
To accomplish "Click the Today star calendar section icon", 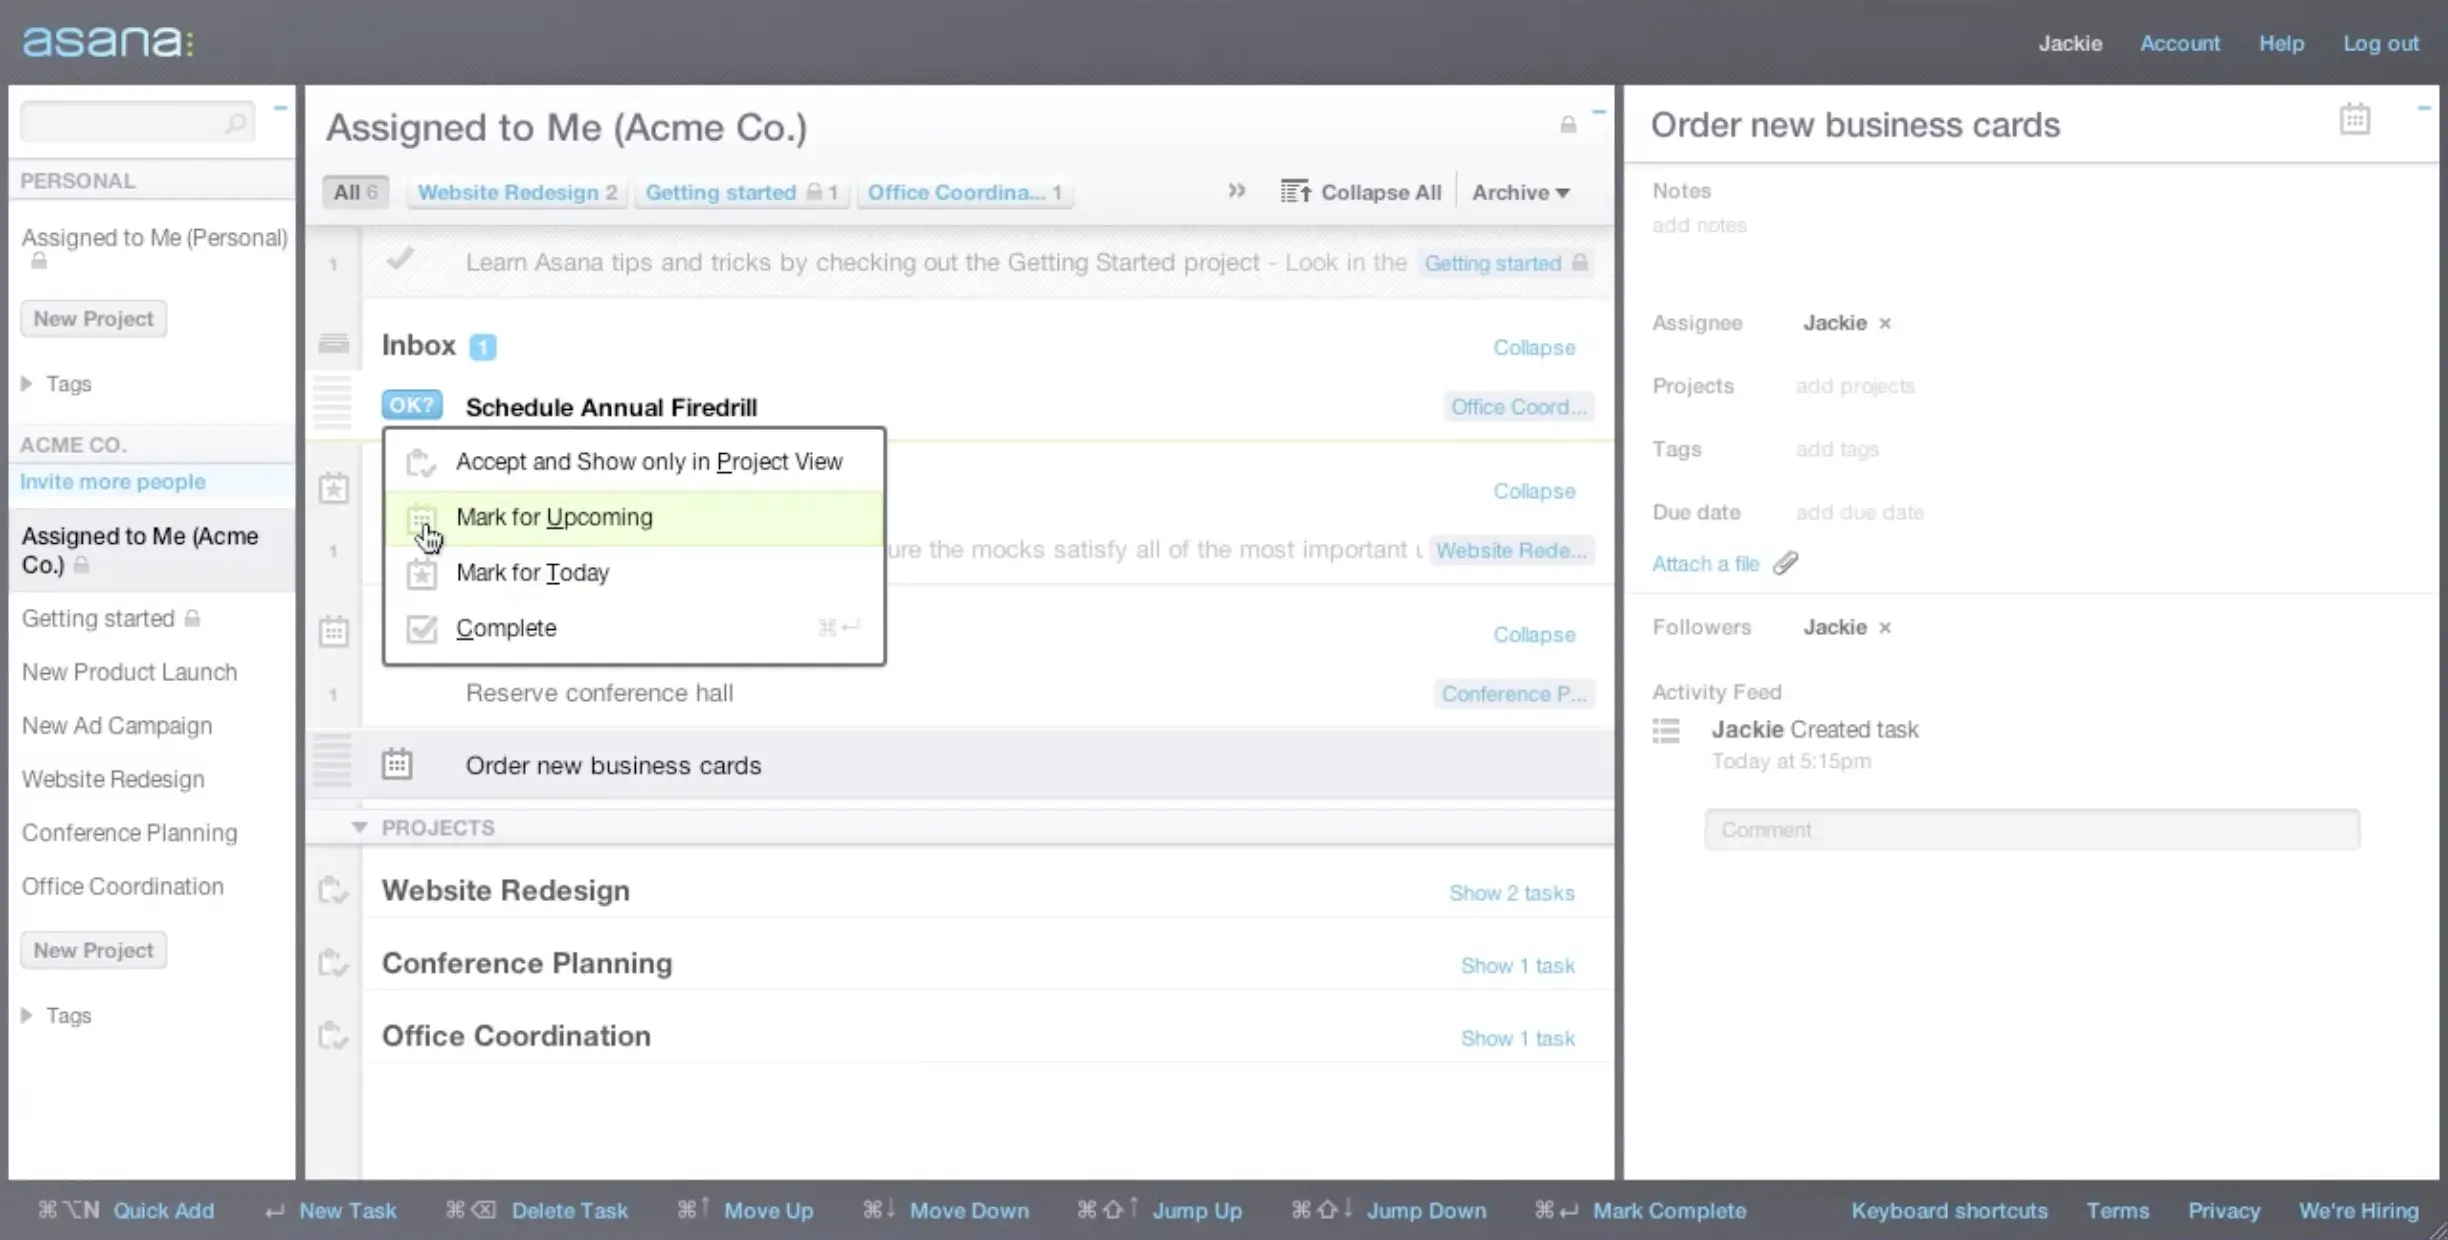I will click(333, 489).
